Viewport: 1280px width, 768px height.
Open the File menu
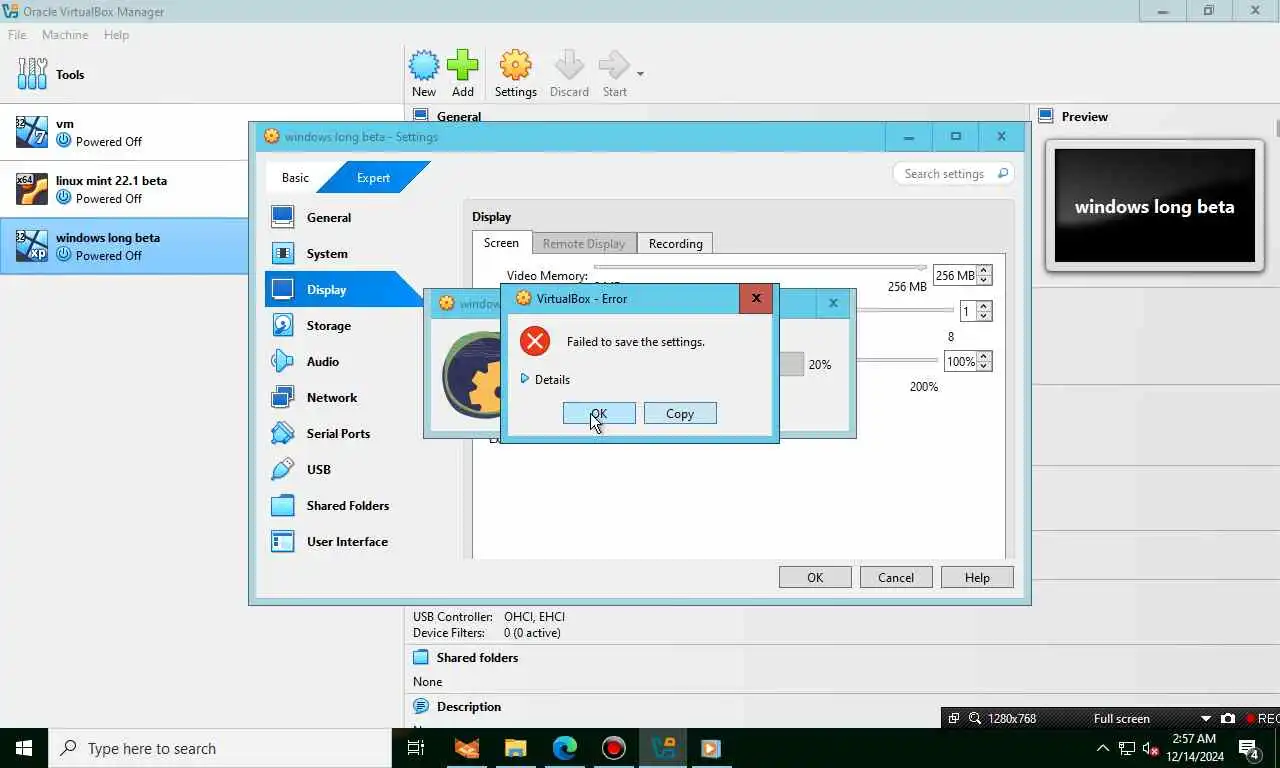pyautogui.click(x=17, y=34)
